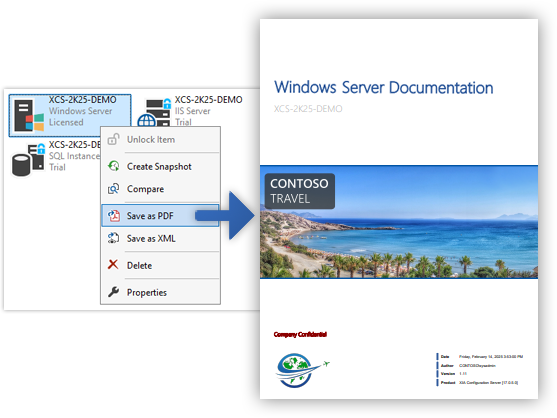Click the Properties wrench icon
The image size is (557, 418).
(113, 292)
